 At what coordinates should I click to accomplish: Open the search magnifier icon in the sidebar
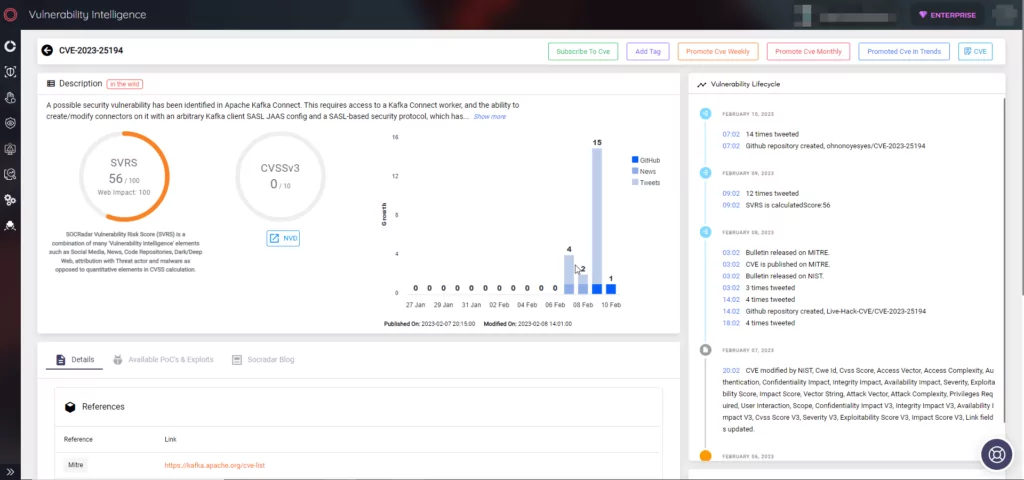click(10, 174)
